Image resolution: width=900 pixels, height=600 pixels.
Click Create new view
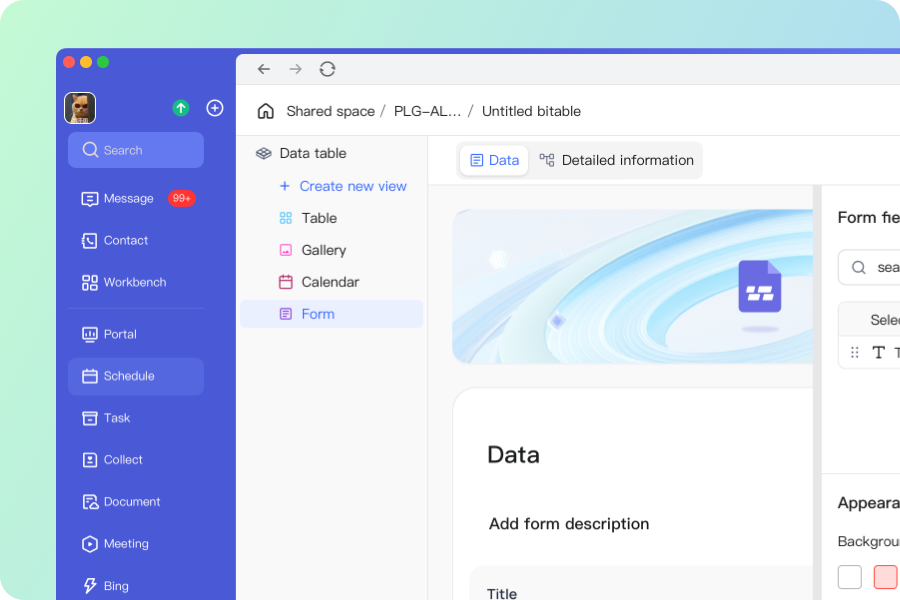pyautogui.click(x=343, y=186)
